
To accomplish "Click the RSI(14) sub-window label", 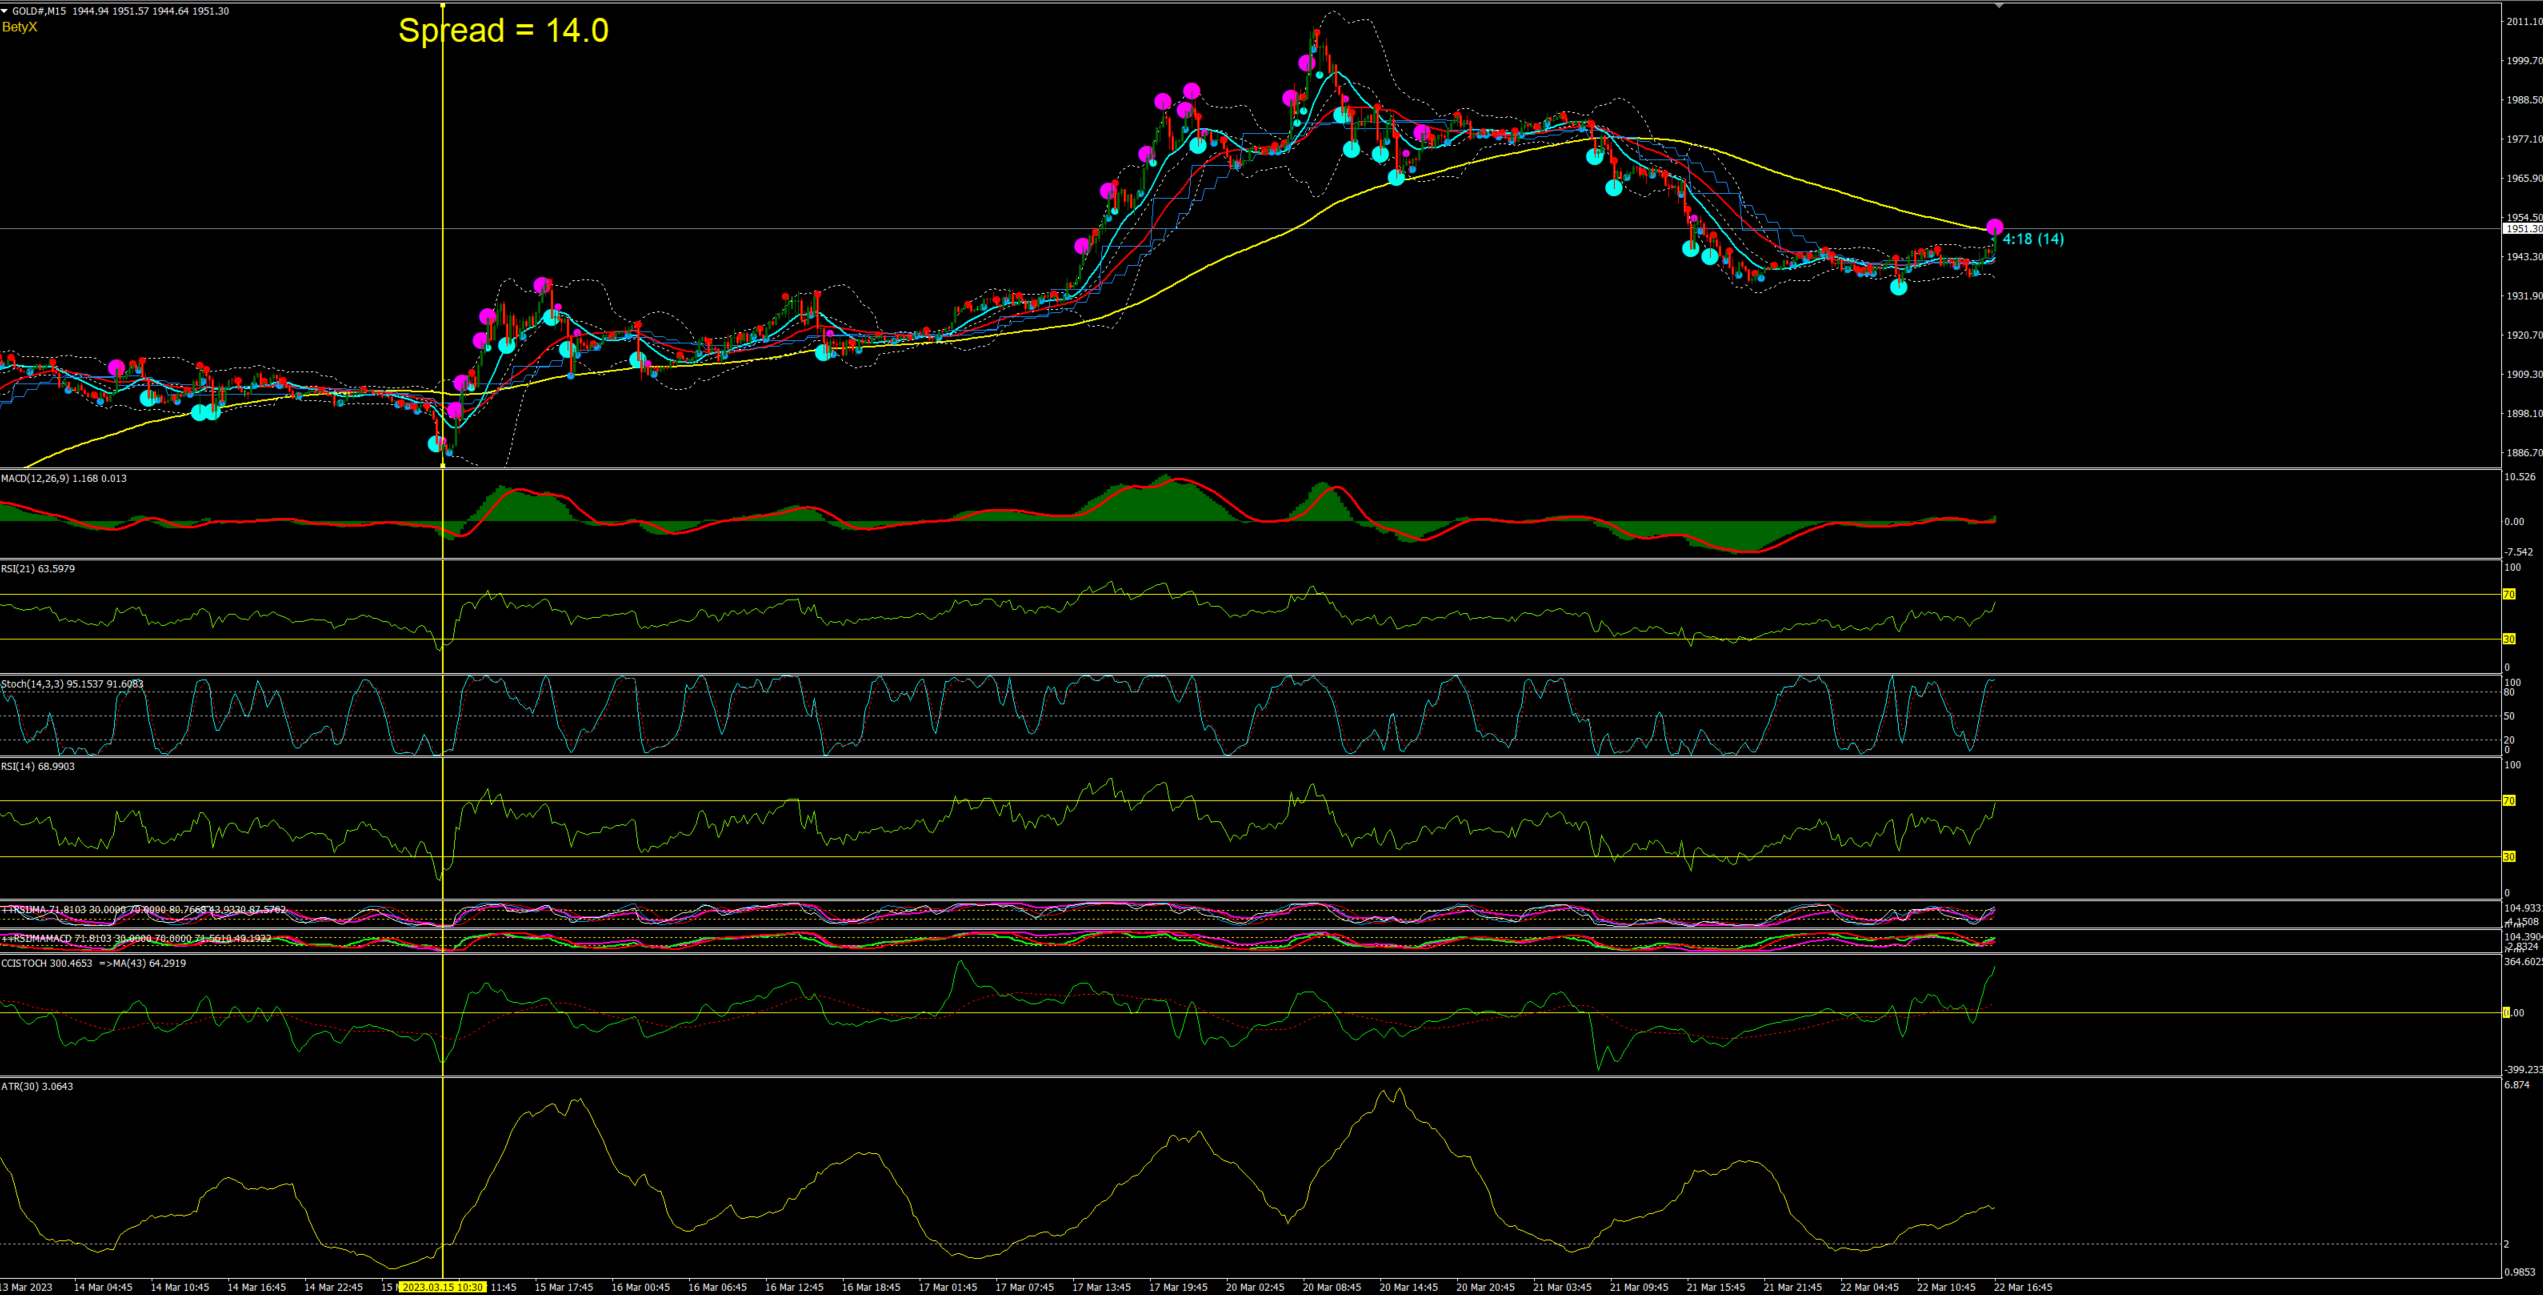I will pos(37,766).
